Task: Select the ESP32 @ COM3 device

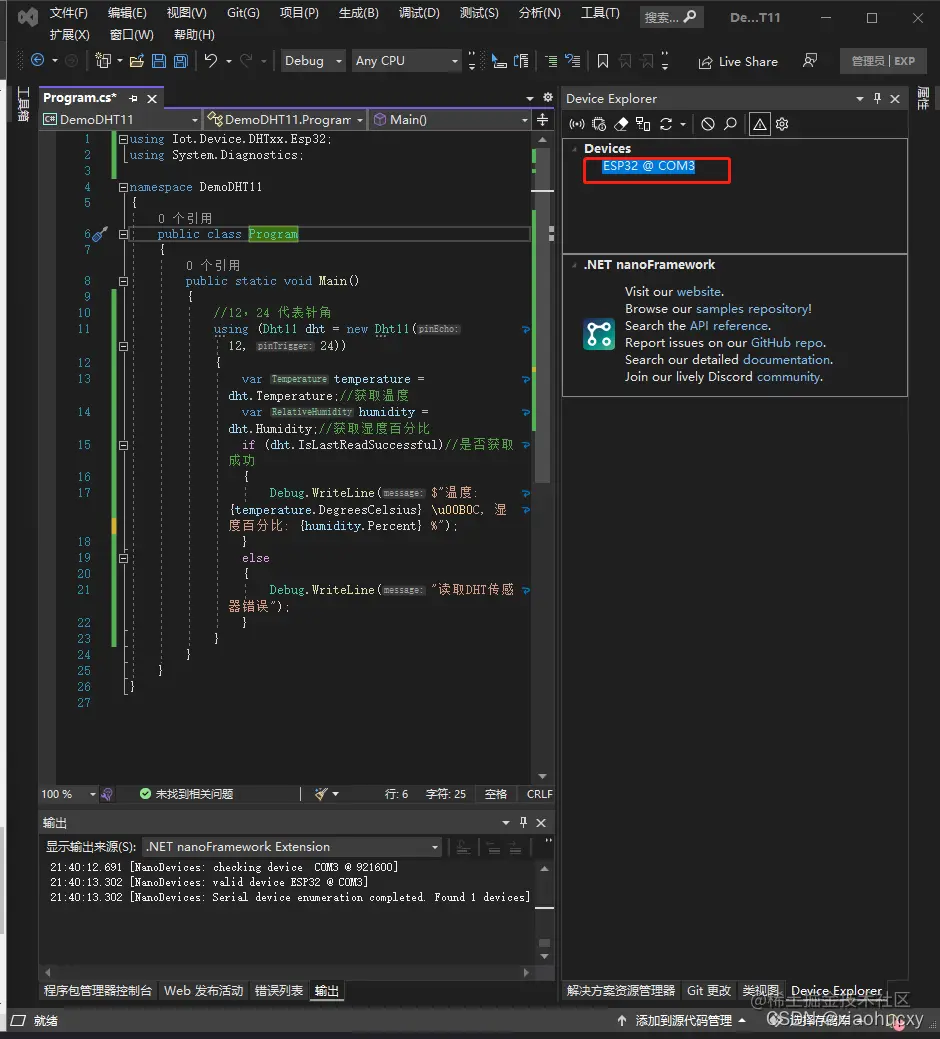Action: 649,166
